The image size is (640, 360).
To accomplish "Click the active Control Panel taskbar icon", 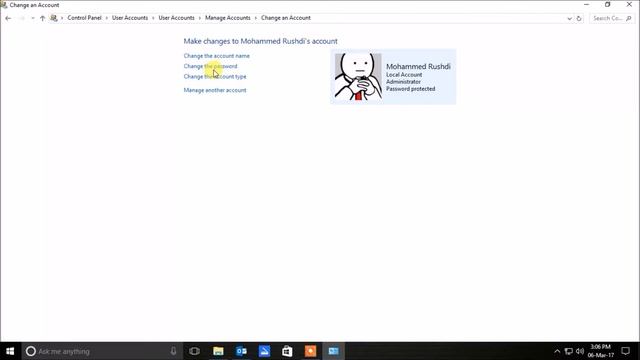I will tap(333, 351).
